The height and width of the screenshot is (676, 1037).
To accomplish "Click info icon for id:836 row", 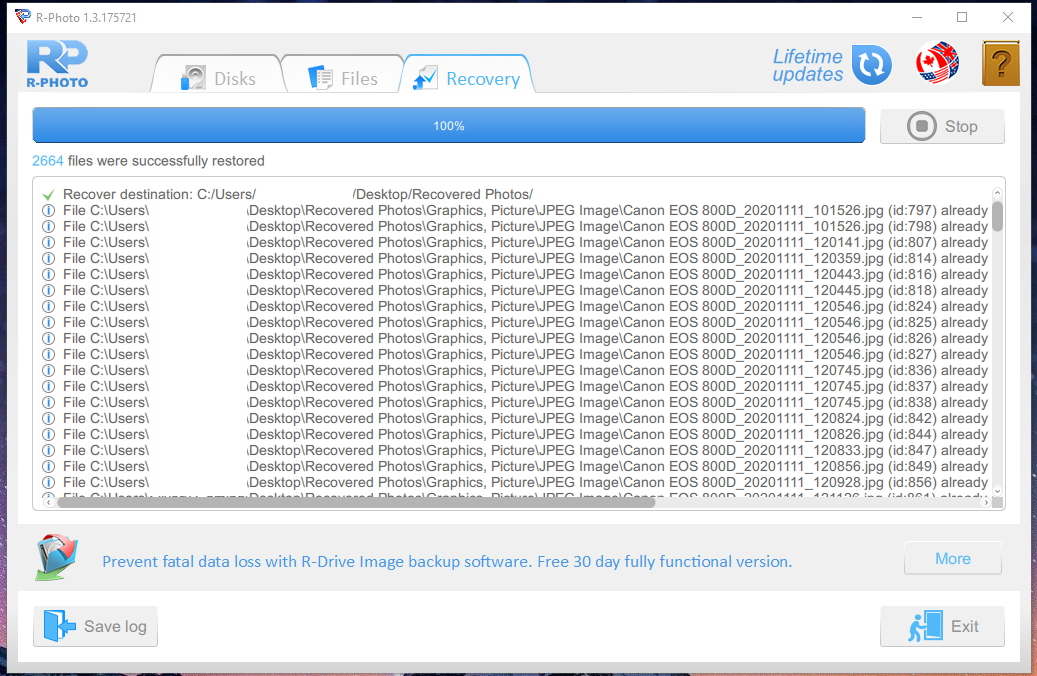I will click(x=48, y=370).
